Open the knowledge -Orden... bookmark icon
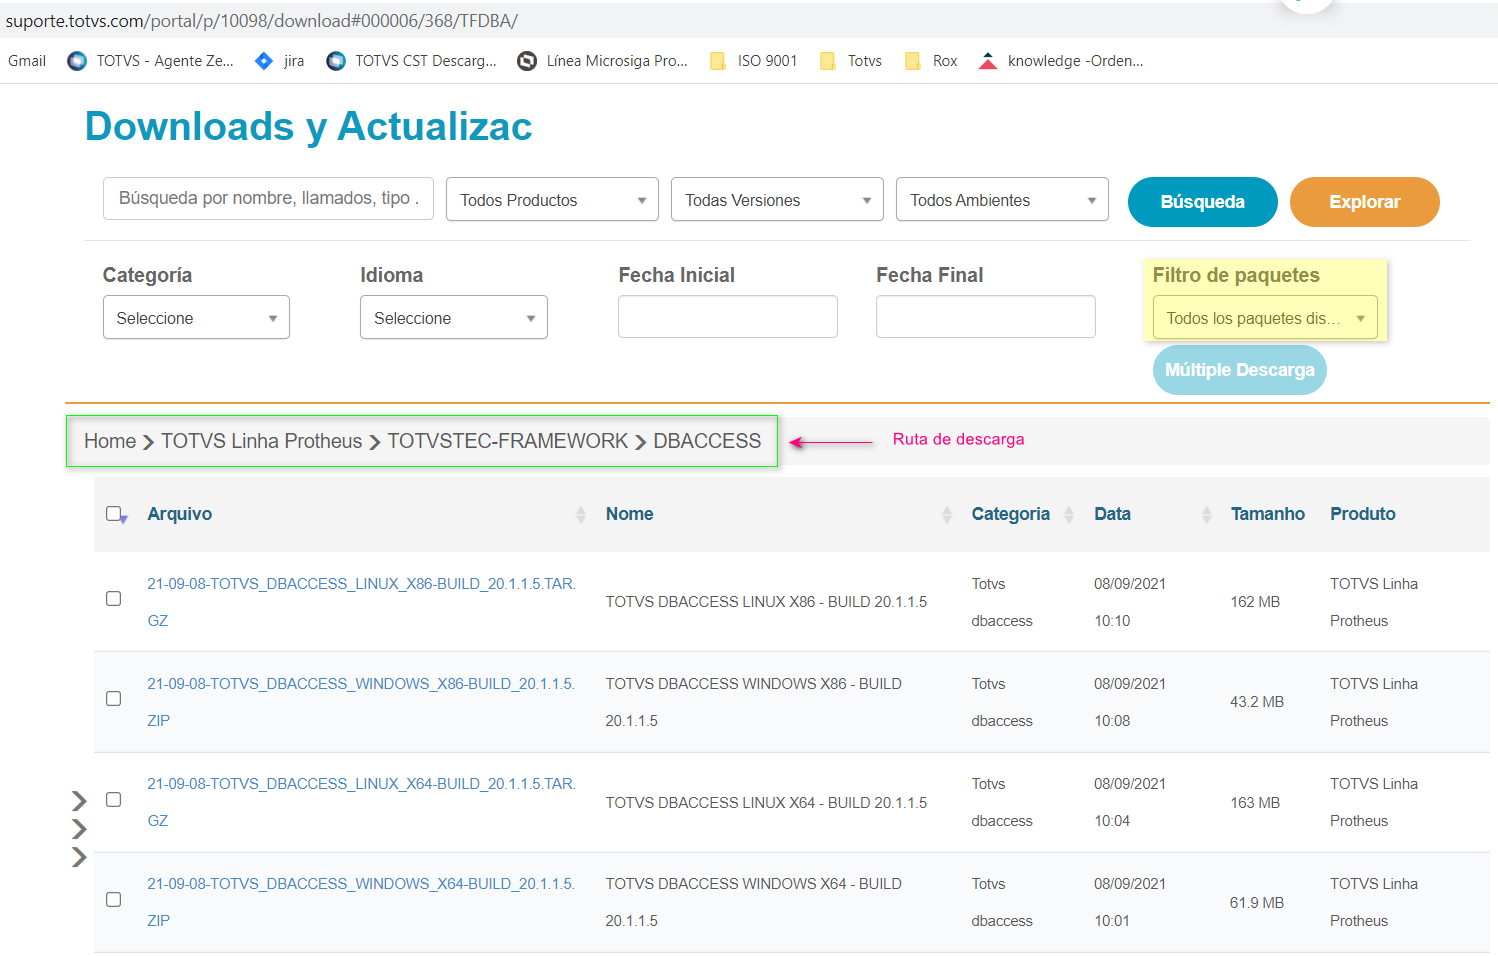 988,61
